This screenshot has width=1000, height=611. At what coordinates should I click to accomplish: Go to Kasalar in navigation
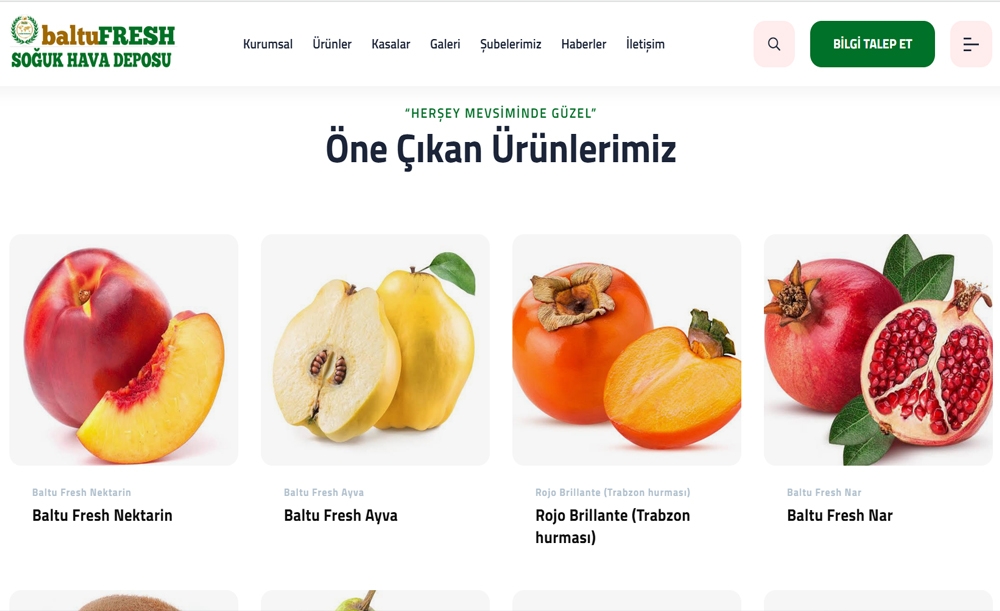(x=391, y=44)
